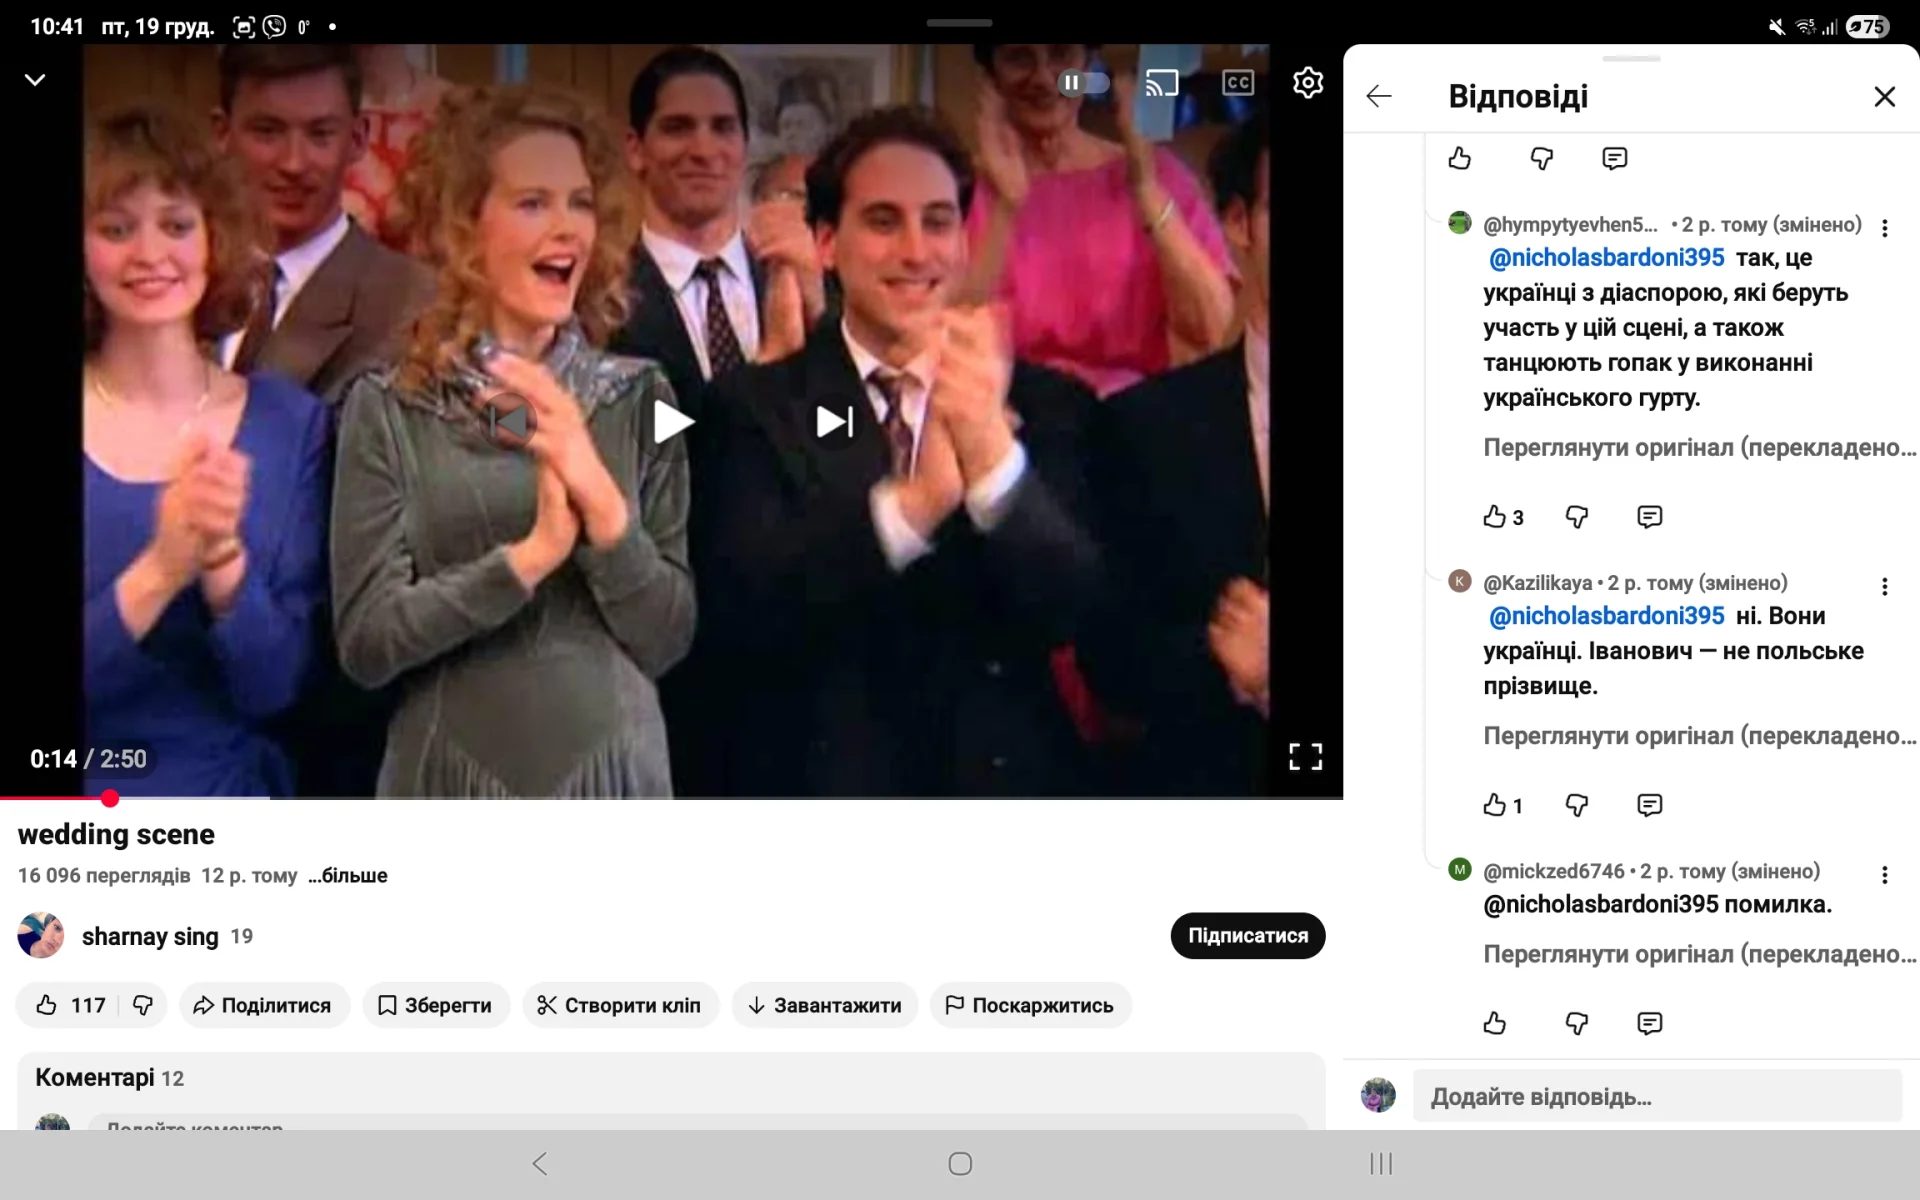
Task: Skip to next video
Action: click(834, 422)
